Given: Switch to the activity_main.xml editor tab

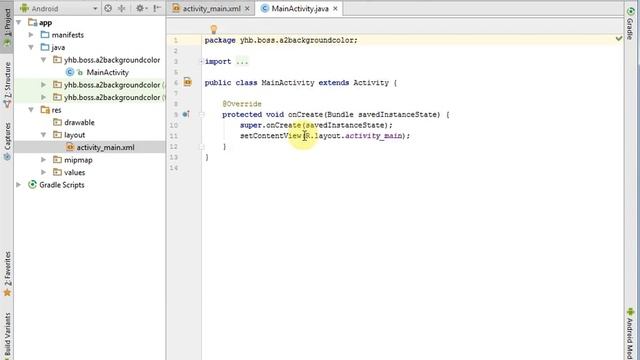Looking at the screenshot, I should [x=211, y=9].
